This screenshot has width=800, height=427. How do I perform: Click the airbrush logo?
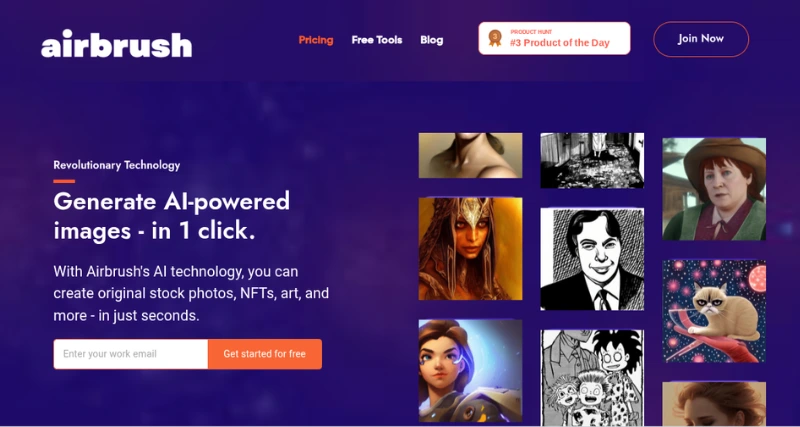tap(116, 44)
